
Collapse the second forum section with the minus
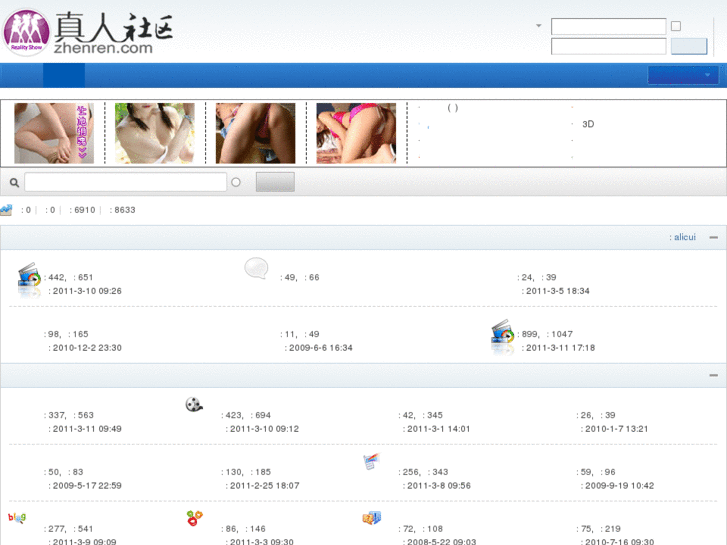click(x=714, y=375)
